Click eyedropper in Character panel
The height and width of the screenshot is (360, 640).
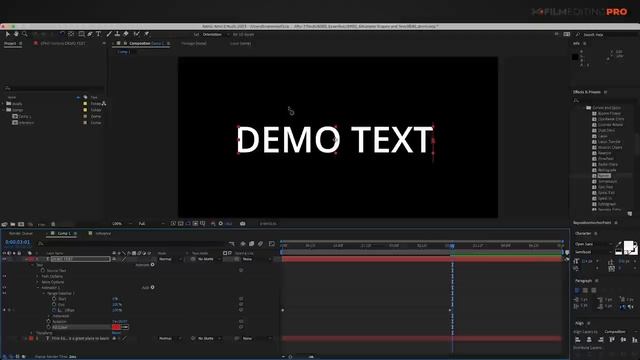(x=619, y=245)
